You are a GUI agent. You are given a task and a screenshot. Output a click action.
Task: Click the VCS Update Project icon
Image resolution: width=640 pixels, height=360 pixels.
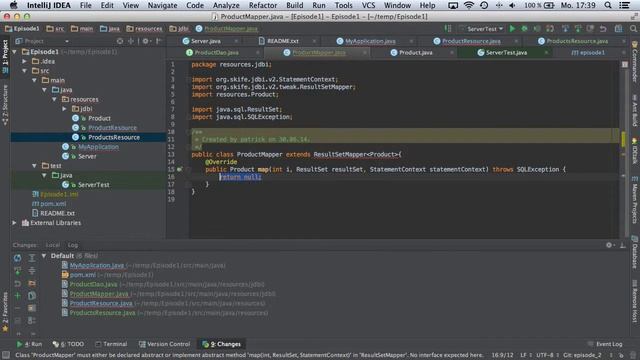(x=565, y=29)
